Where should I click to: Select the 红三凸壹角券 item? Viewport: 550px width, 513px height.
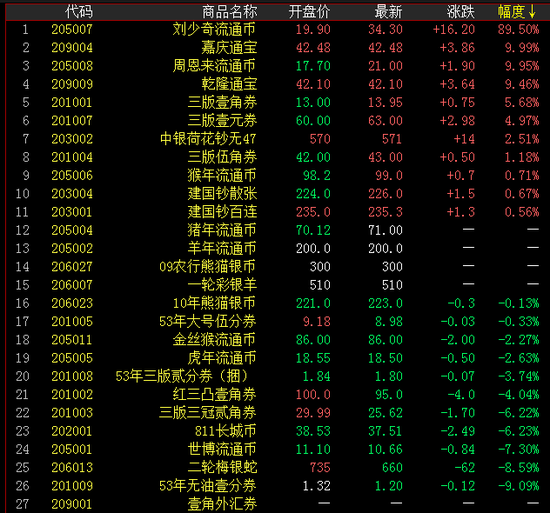coord(214,394)
